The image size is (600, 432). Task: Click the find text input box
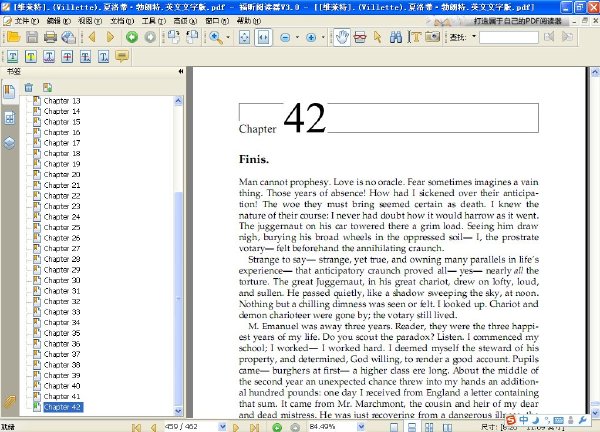point(509,37)
